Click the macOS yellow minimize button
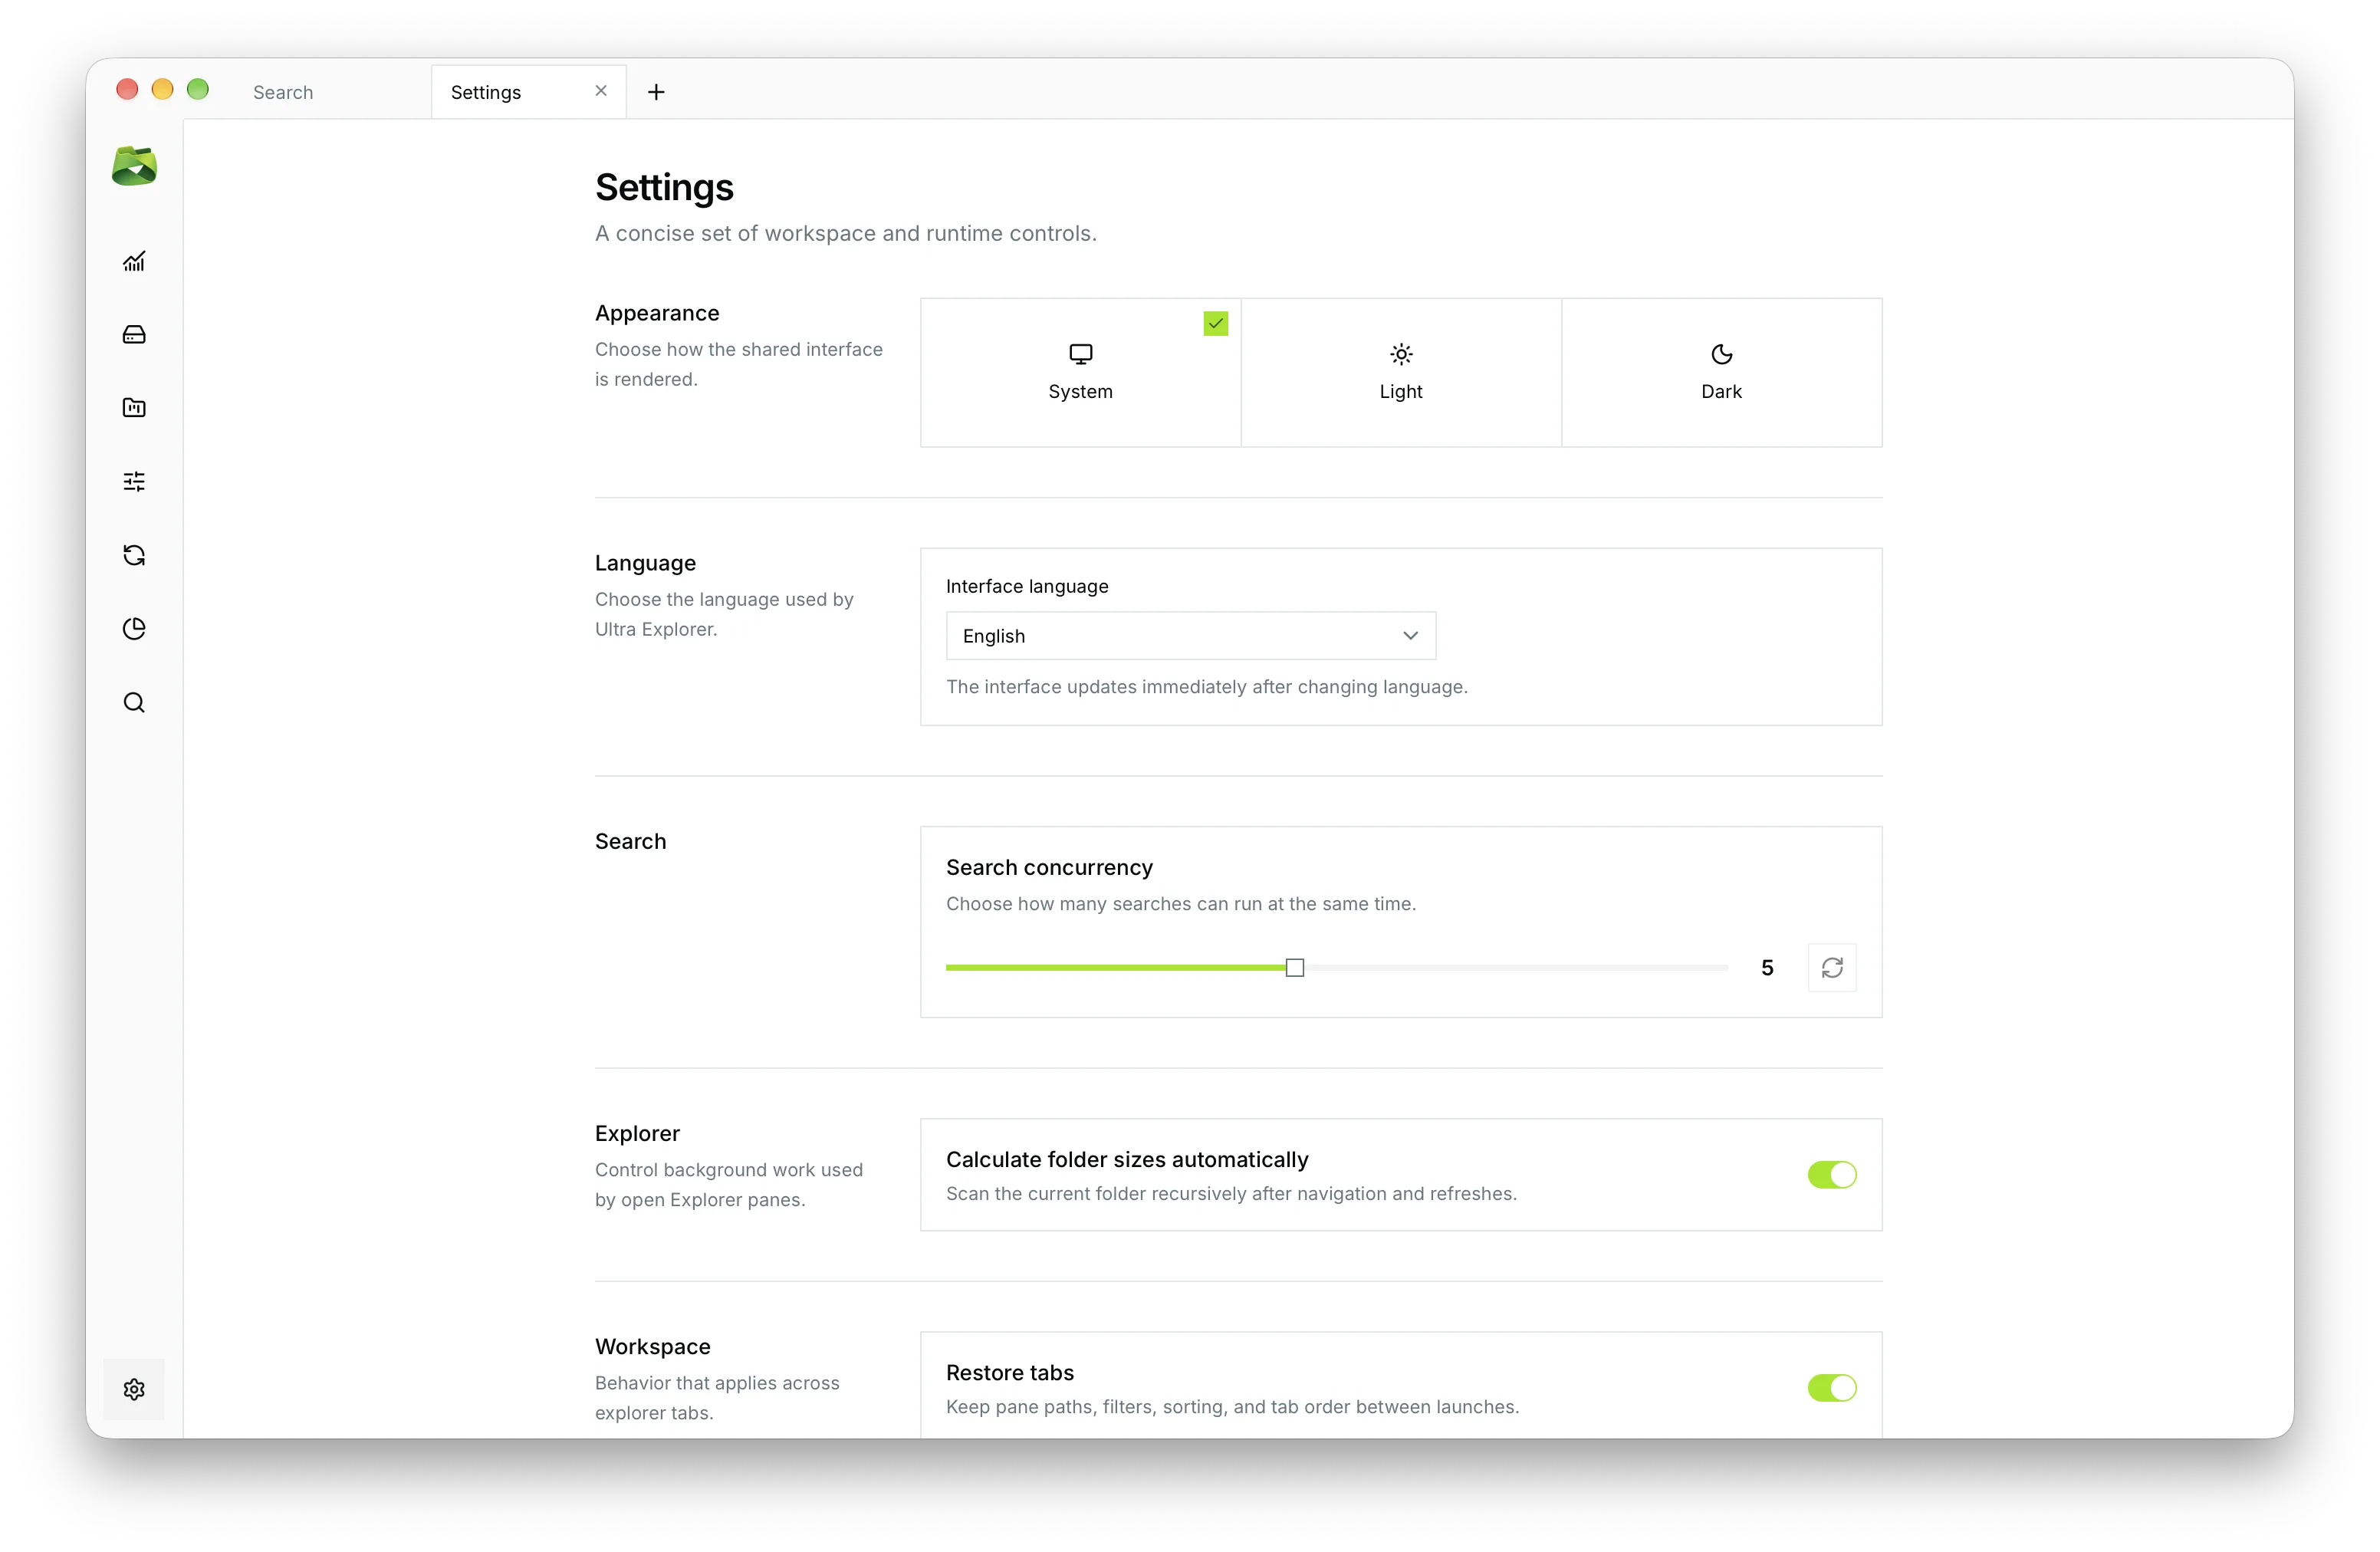Viewport: 2380px width, 1552px height. (162, 89)
